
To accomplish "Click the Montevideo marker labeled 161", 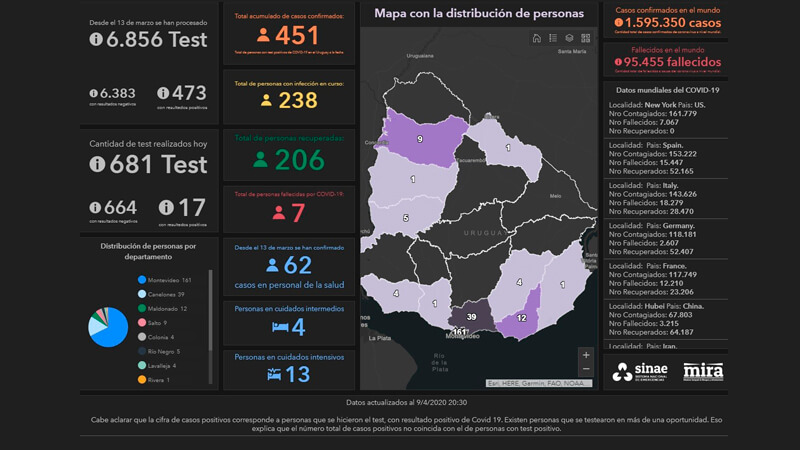I will [x=460, y=332].
